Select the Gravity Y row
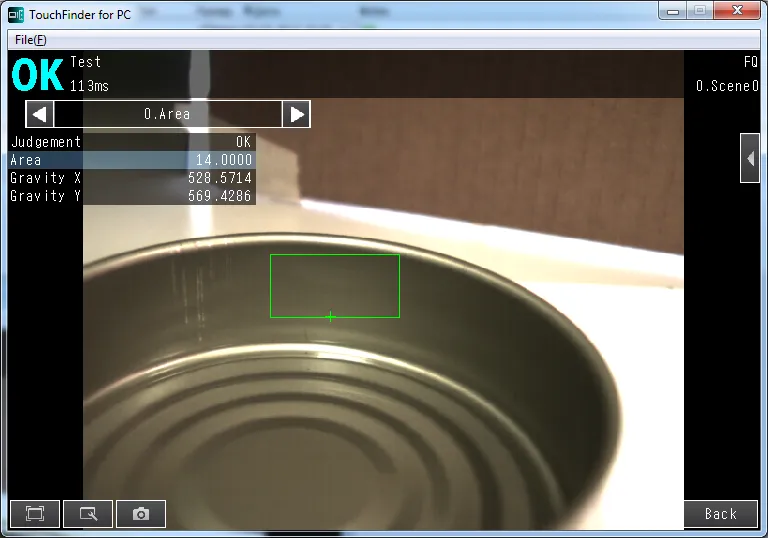This screenshot has width=768, height=538. 131,196
